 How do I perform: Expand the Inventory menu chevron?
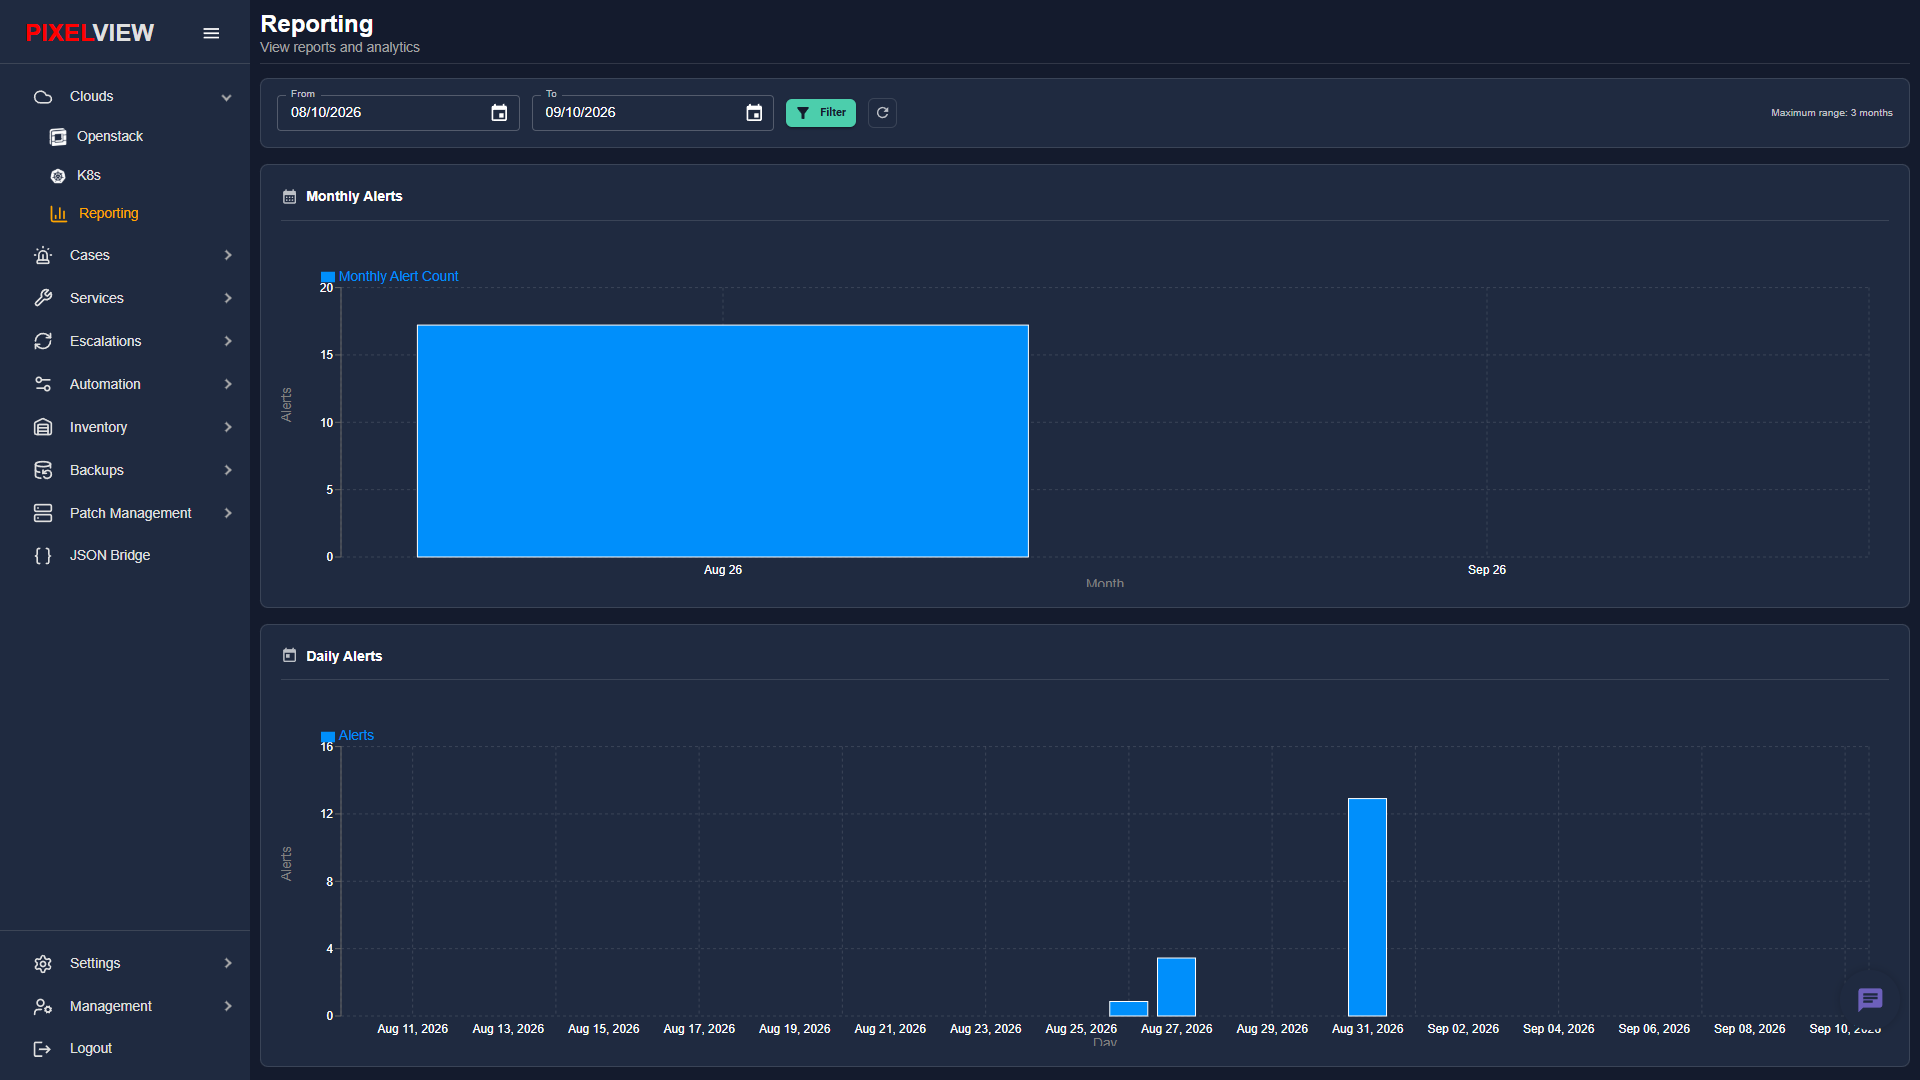(228, 427)
